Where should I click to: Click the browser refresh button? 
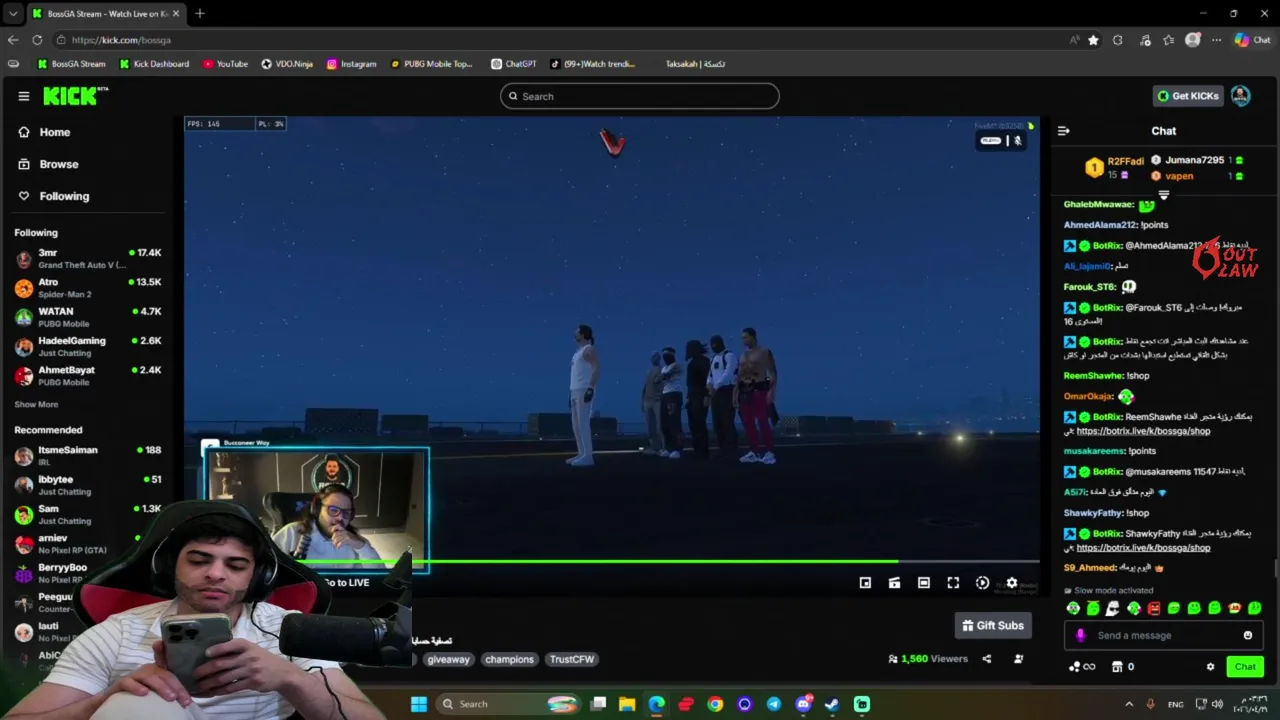click(x=37, y=40)
